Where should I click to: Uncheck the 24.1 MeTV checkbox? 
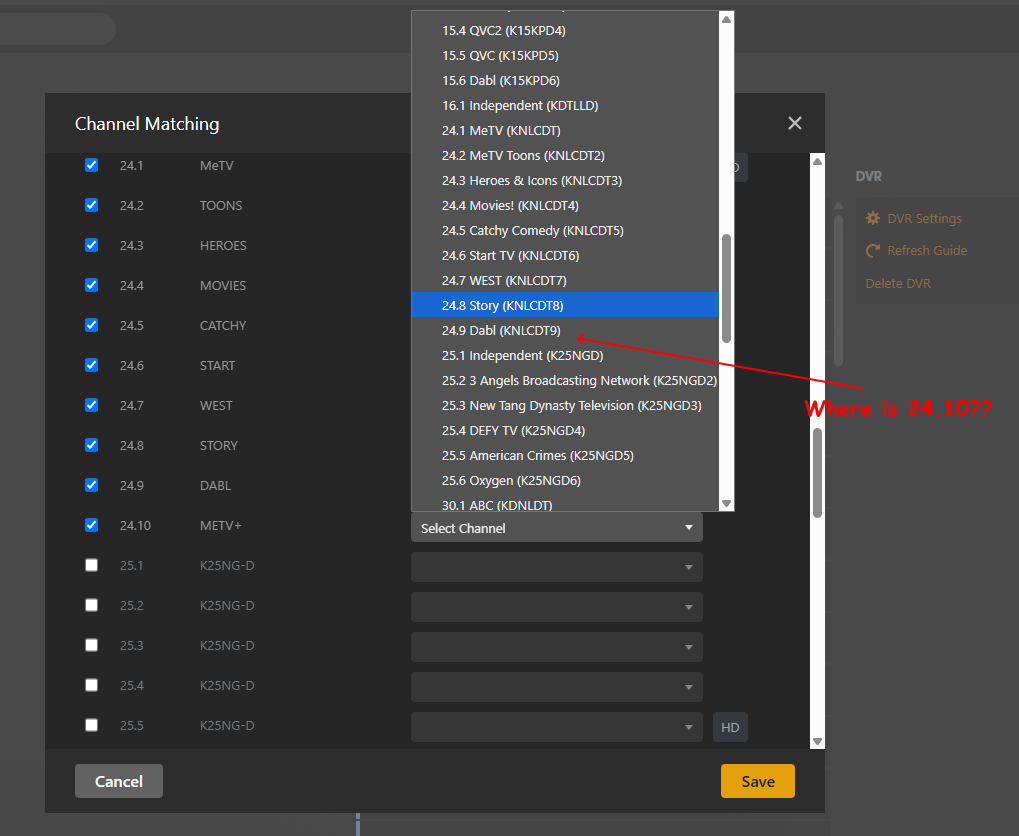[x=92, y=165]
